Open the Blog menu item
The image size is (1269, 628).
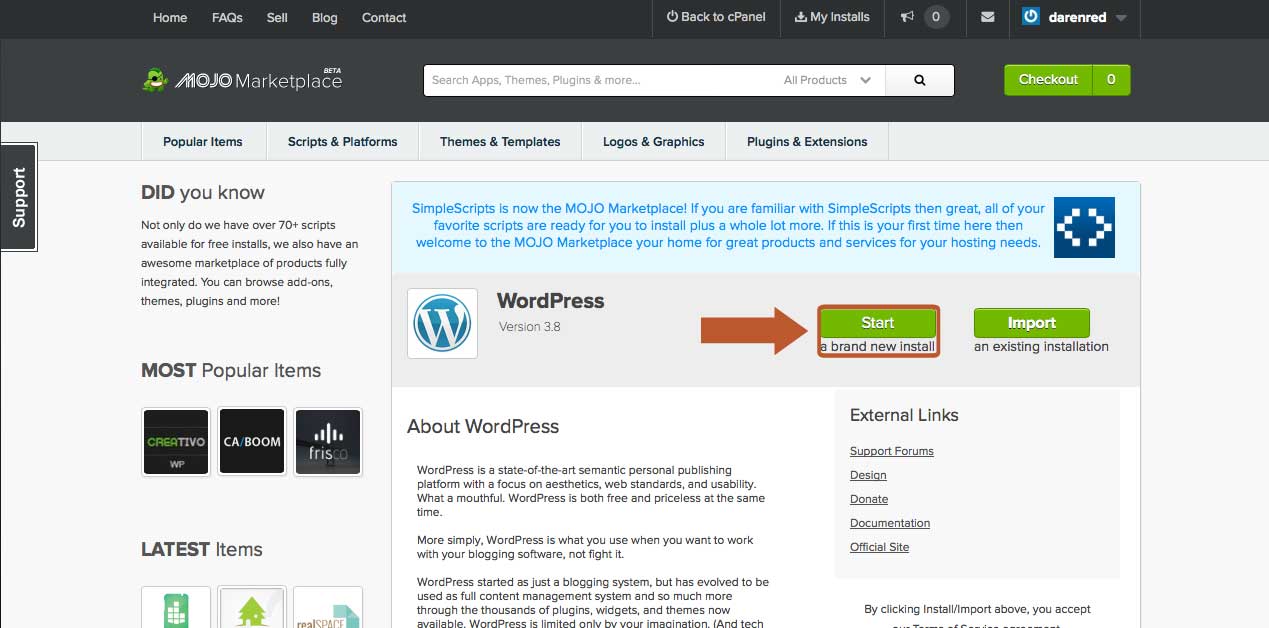click(325, 18)
